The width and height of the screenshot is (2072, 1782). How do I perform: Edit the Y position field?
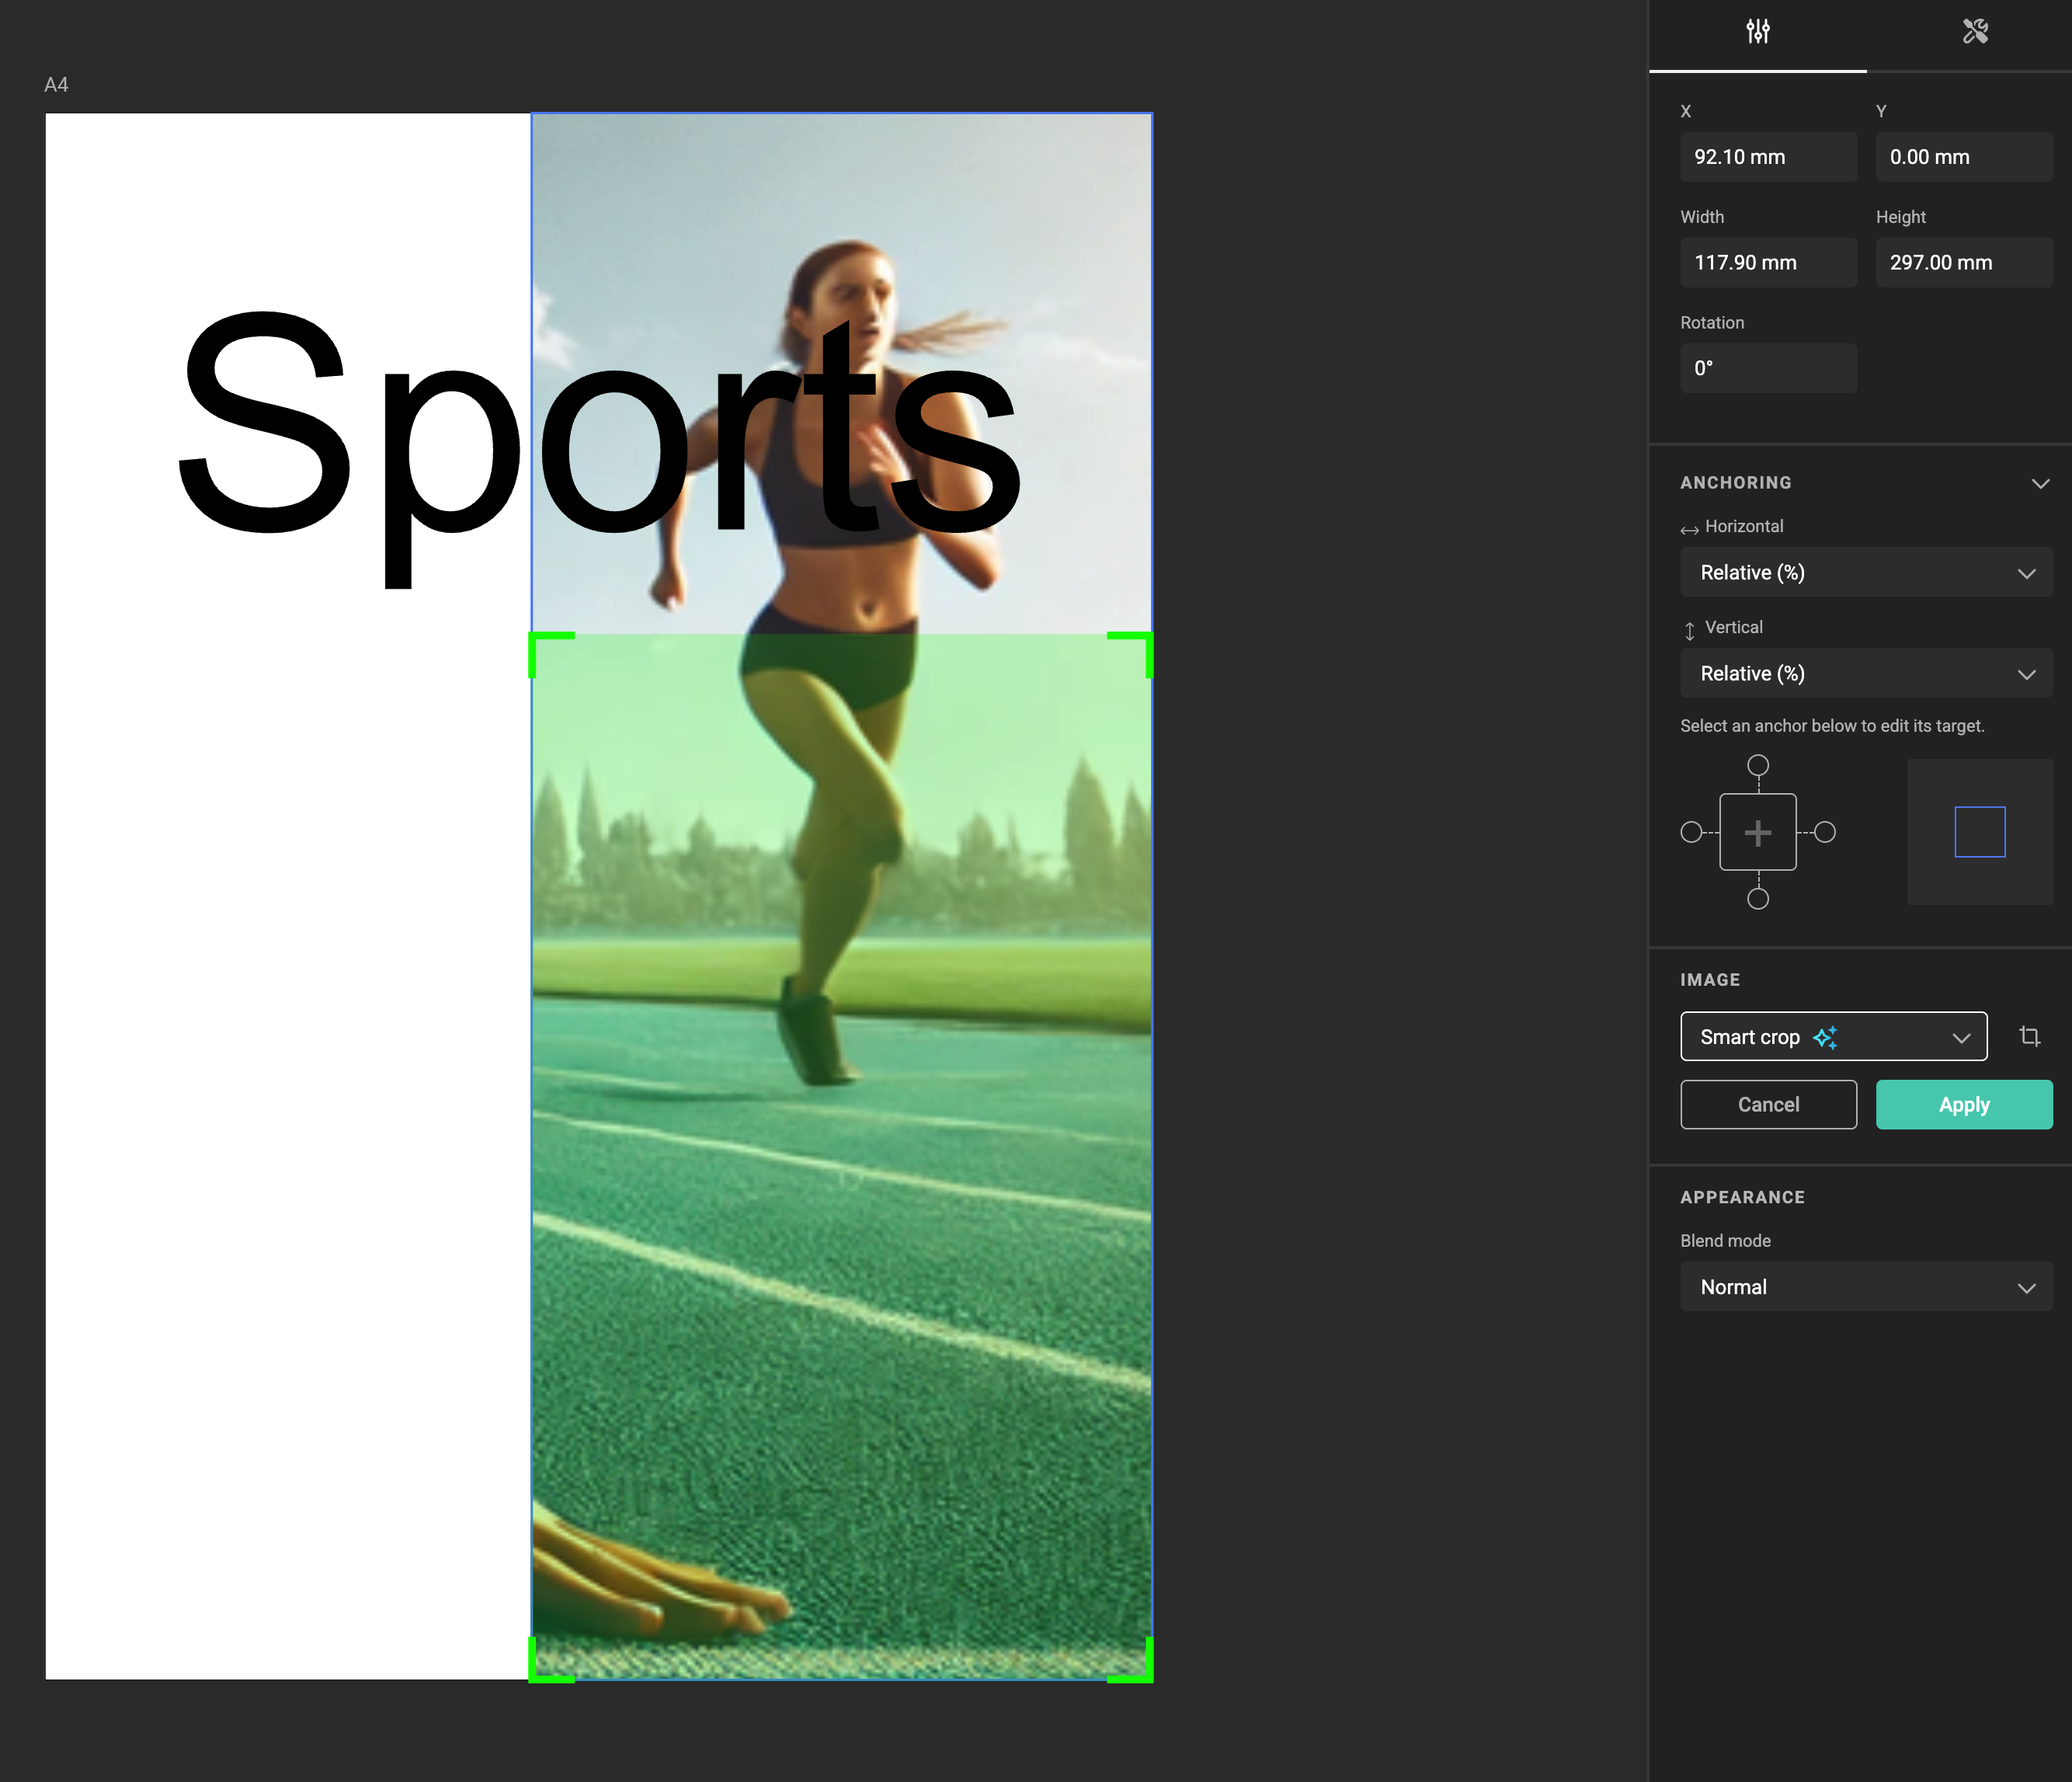point(1963,157)
